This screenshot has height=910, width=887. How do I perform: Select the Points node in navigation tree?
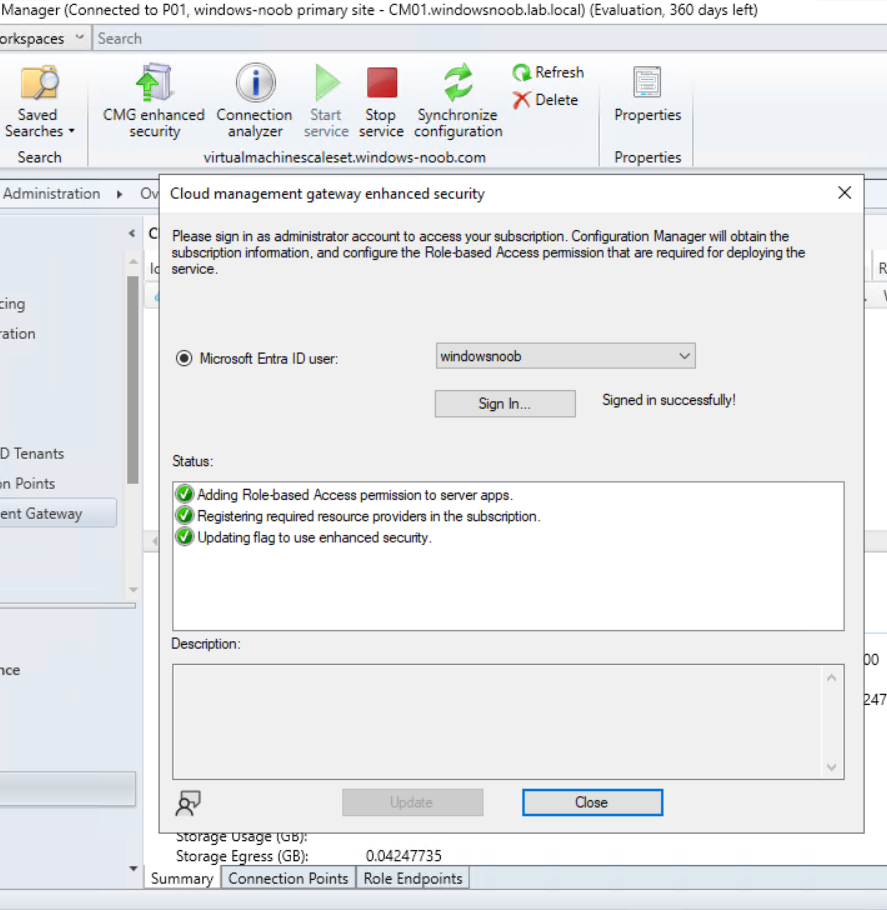click(28, 483)
